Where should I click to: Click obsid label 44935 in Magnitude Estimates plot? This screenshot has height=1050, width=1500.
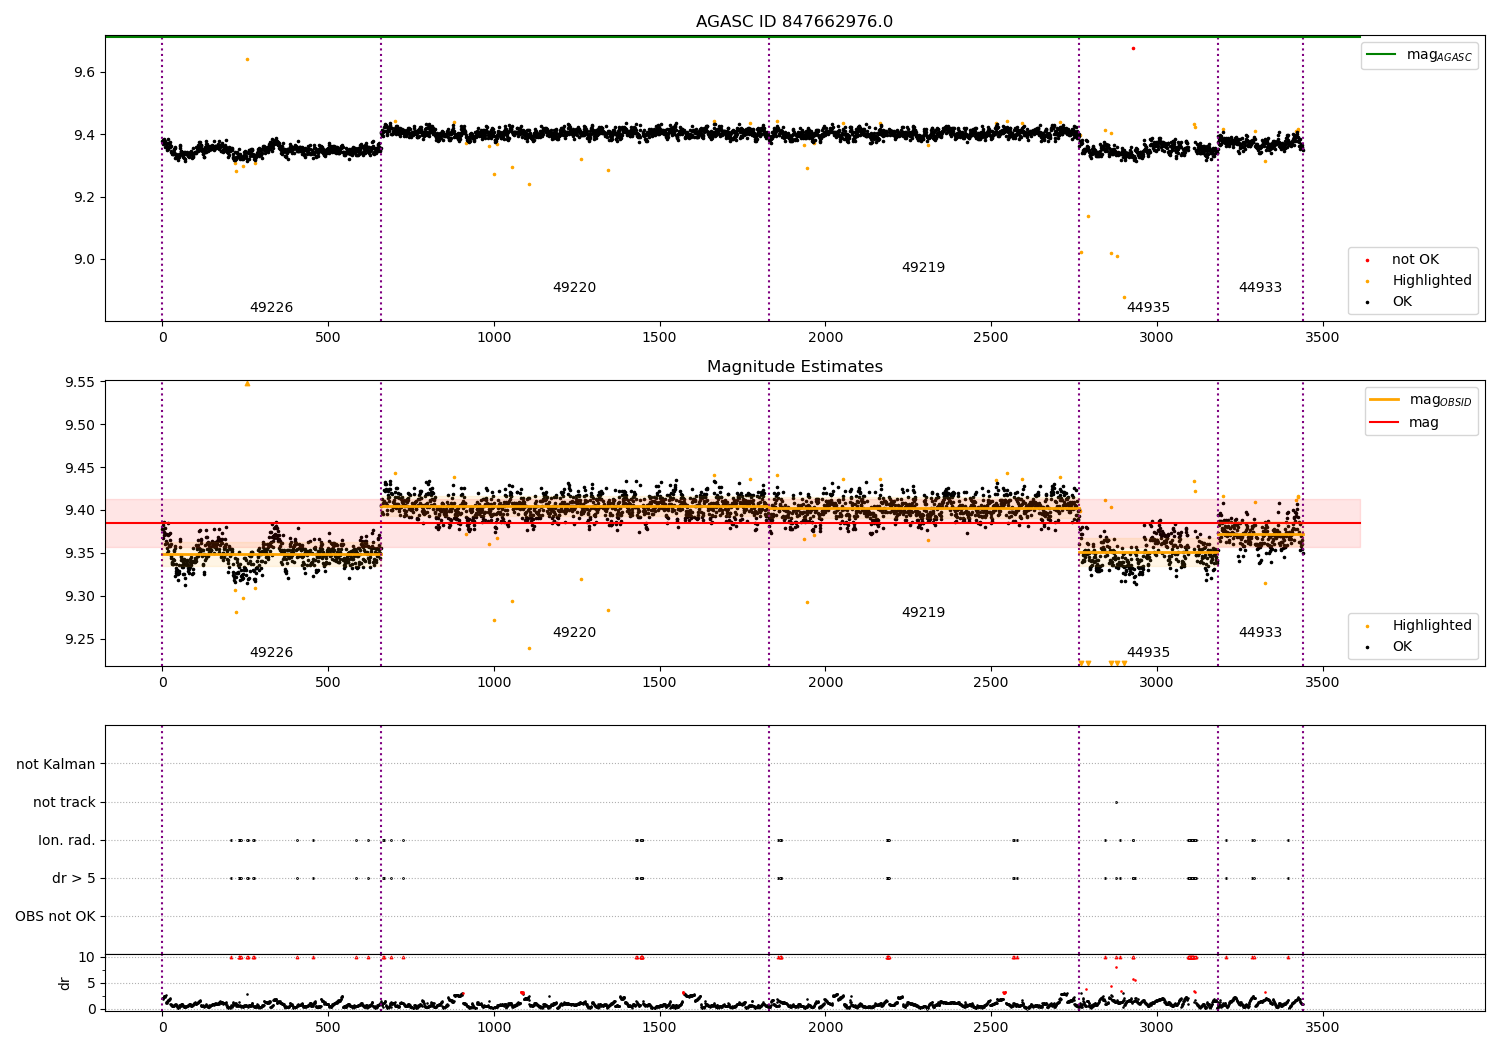coord(1148,653)
